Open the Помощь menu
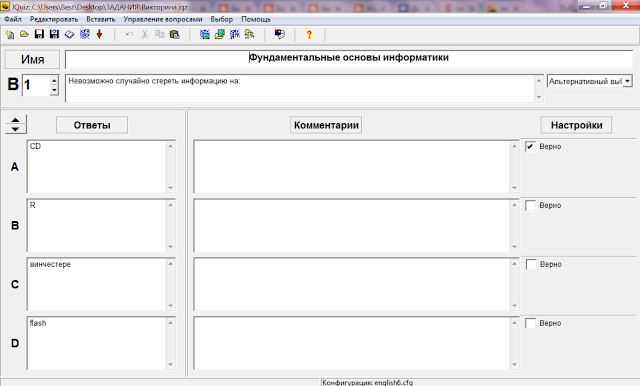 coord(256,19)
